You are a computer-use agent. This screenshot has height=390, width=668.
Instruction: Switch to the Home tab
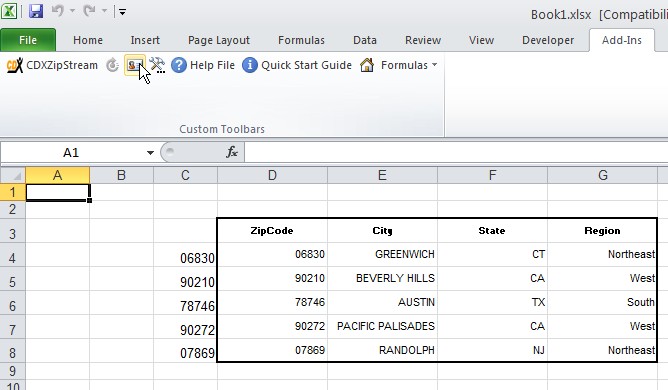coord(88,40)
